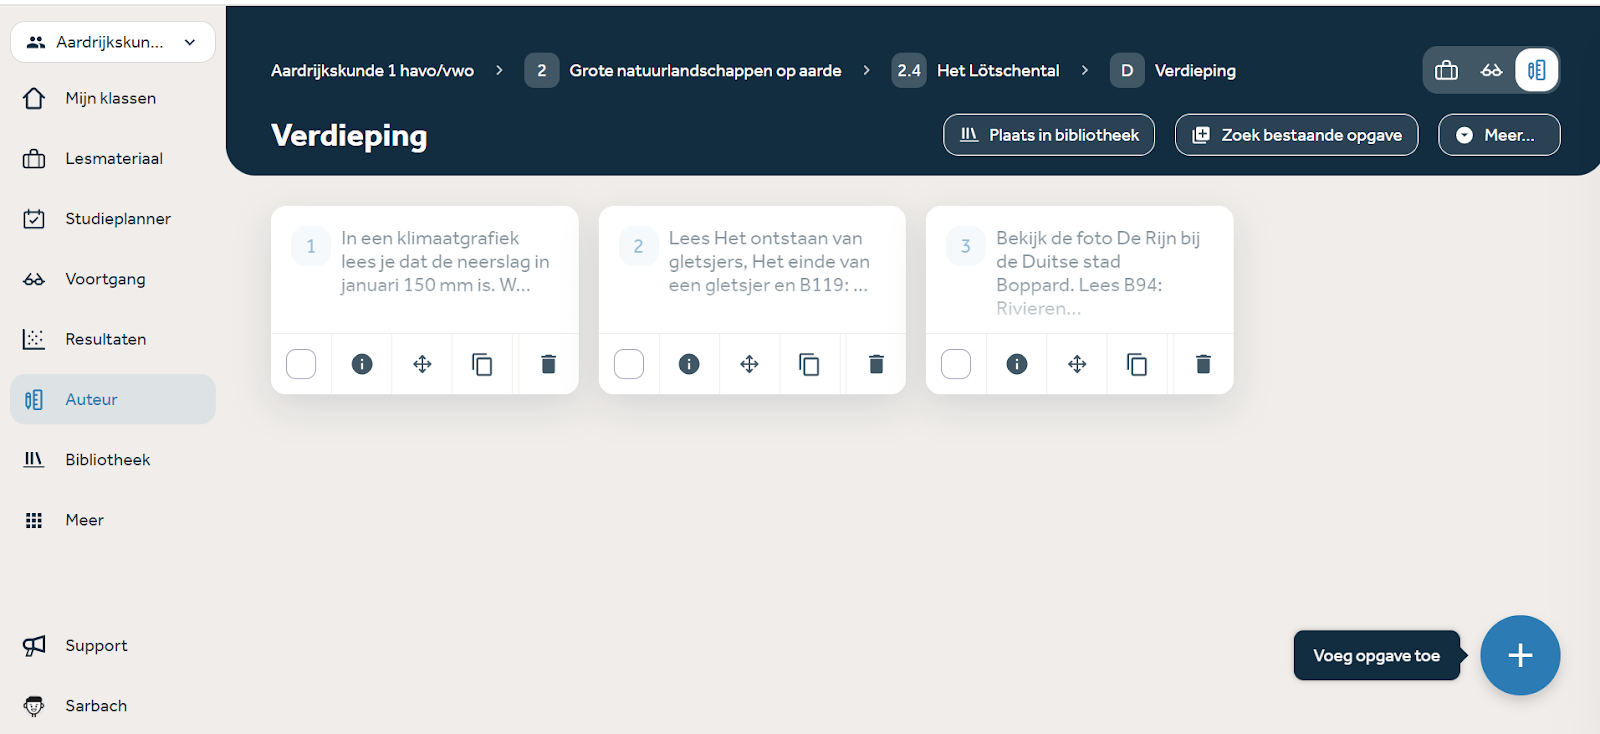This screenshot has height=734, width=1600.
Task: Select checkbox on opgave 2 card
Action: tap(629, 364)
